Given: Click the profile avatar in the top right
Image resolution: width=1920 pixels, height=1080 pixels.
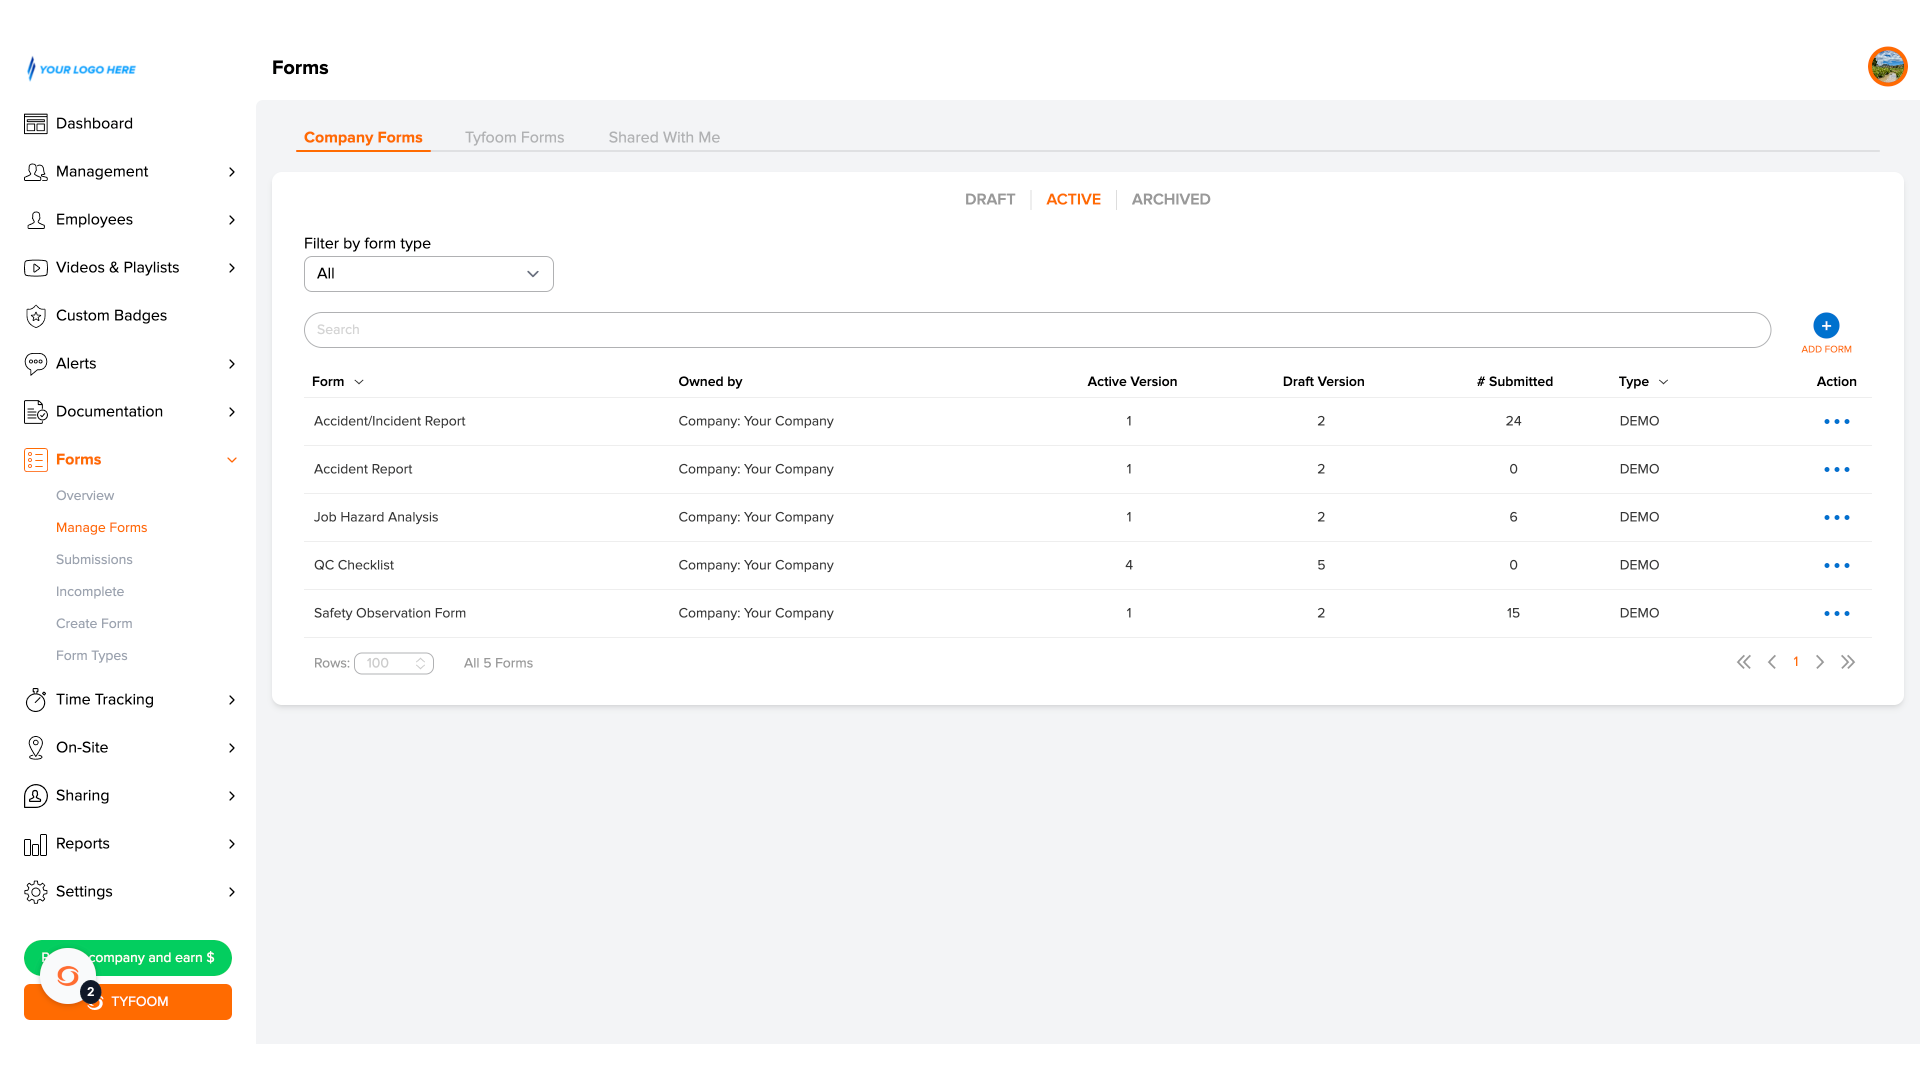Looking at the screenshot, I should point(1888,67).
